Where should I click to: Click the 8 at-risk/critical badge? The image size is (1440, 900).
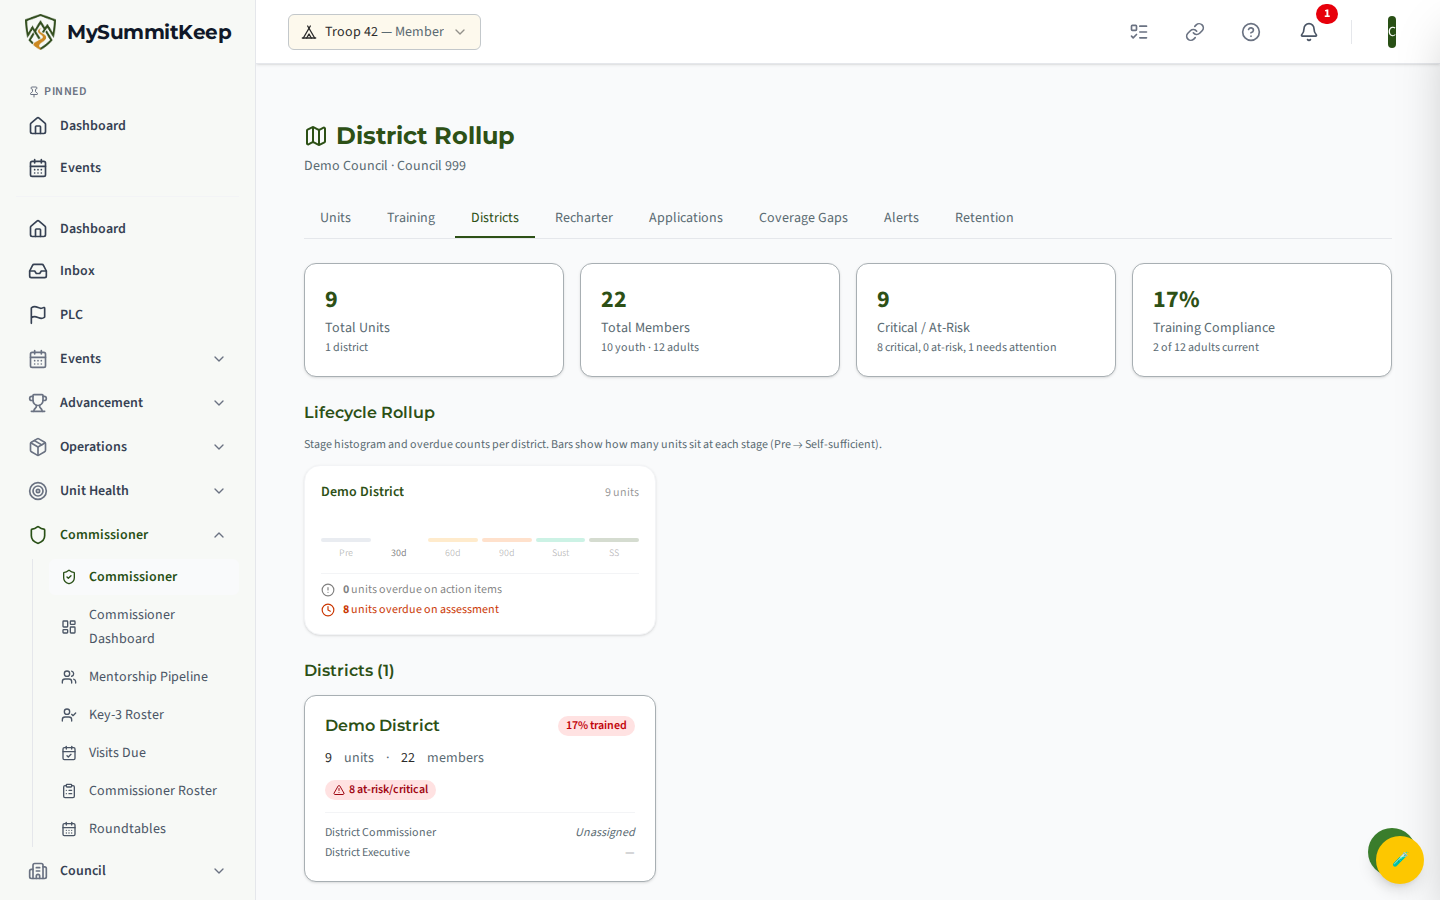[380, 790]
